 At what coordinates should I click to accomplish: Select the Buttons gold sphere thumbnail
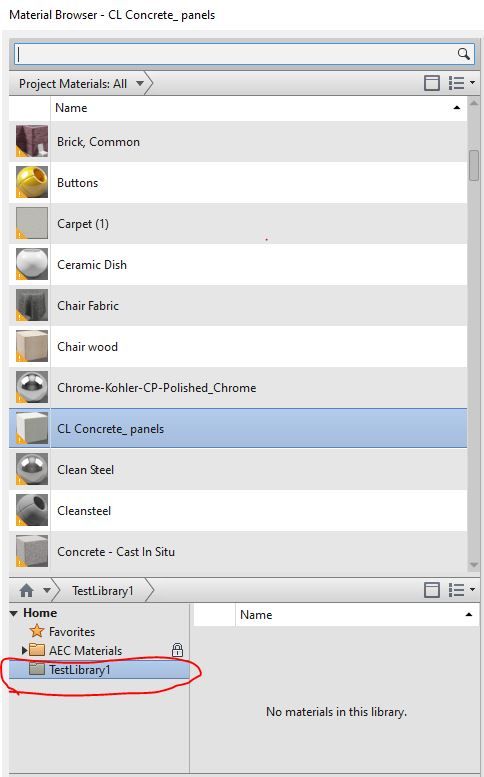click(32, 182)
